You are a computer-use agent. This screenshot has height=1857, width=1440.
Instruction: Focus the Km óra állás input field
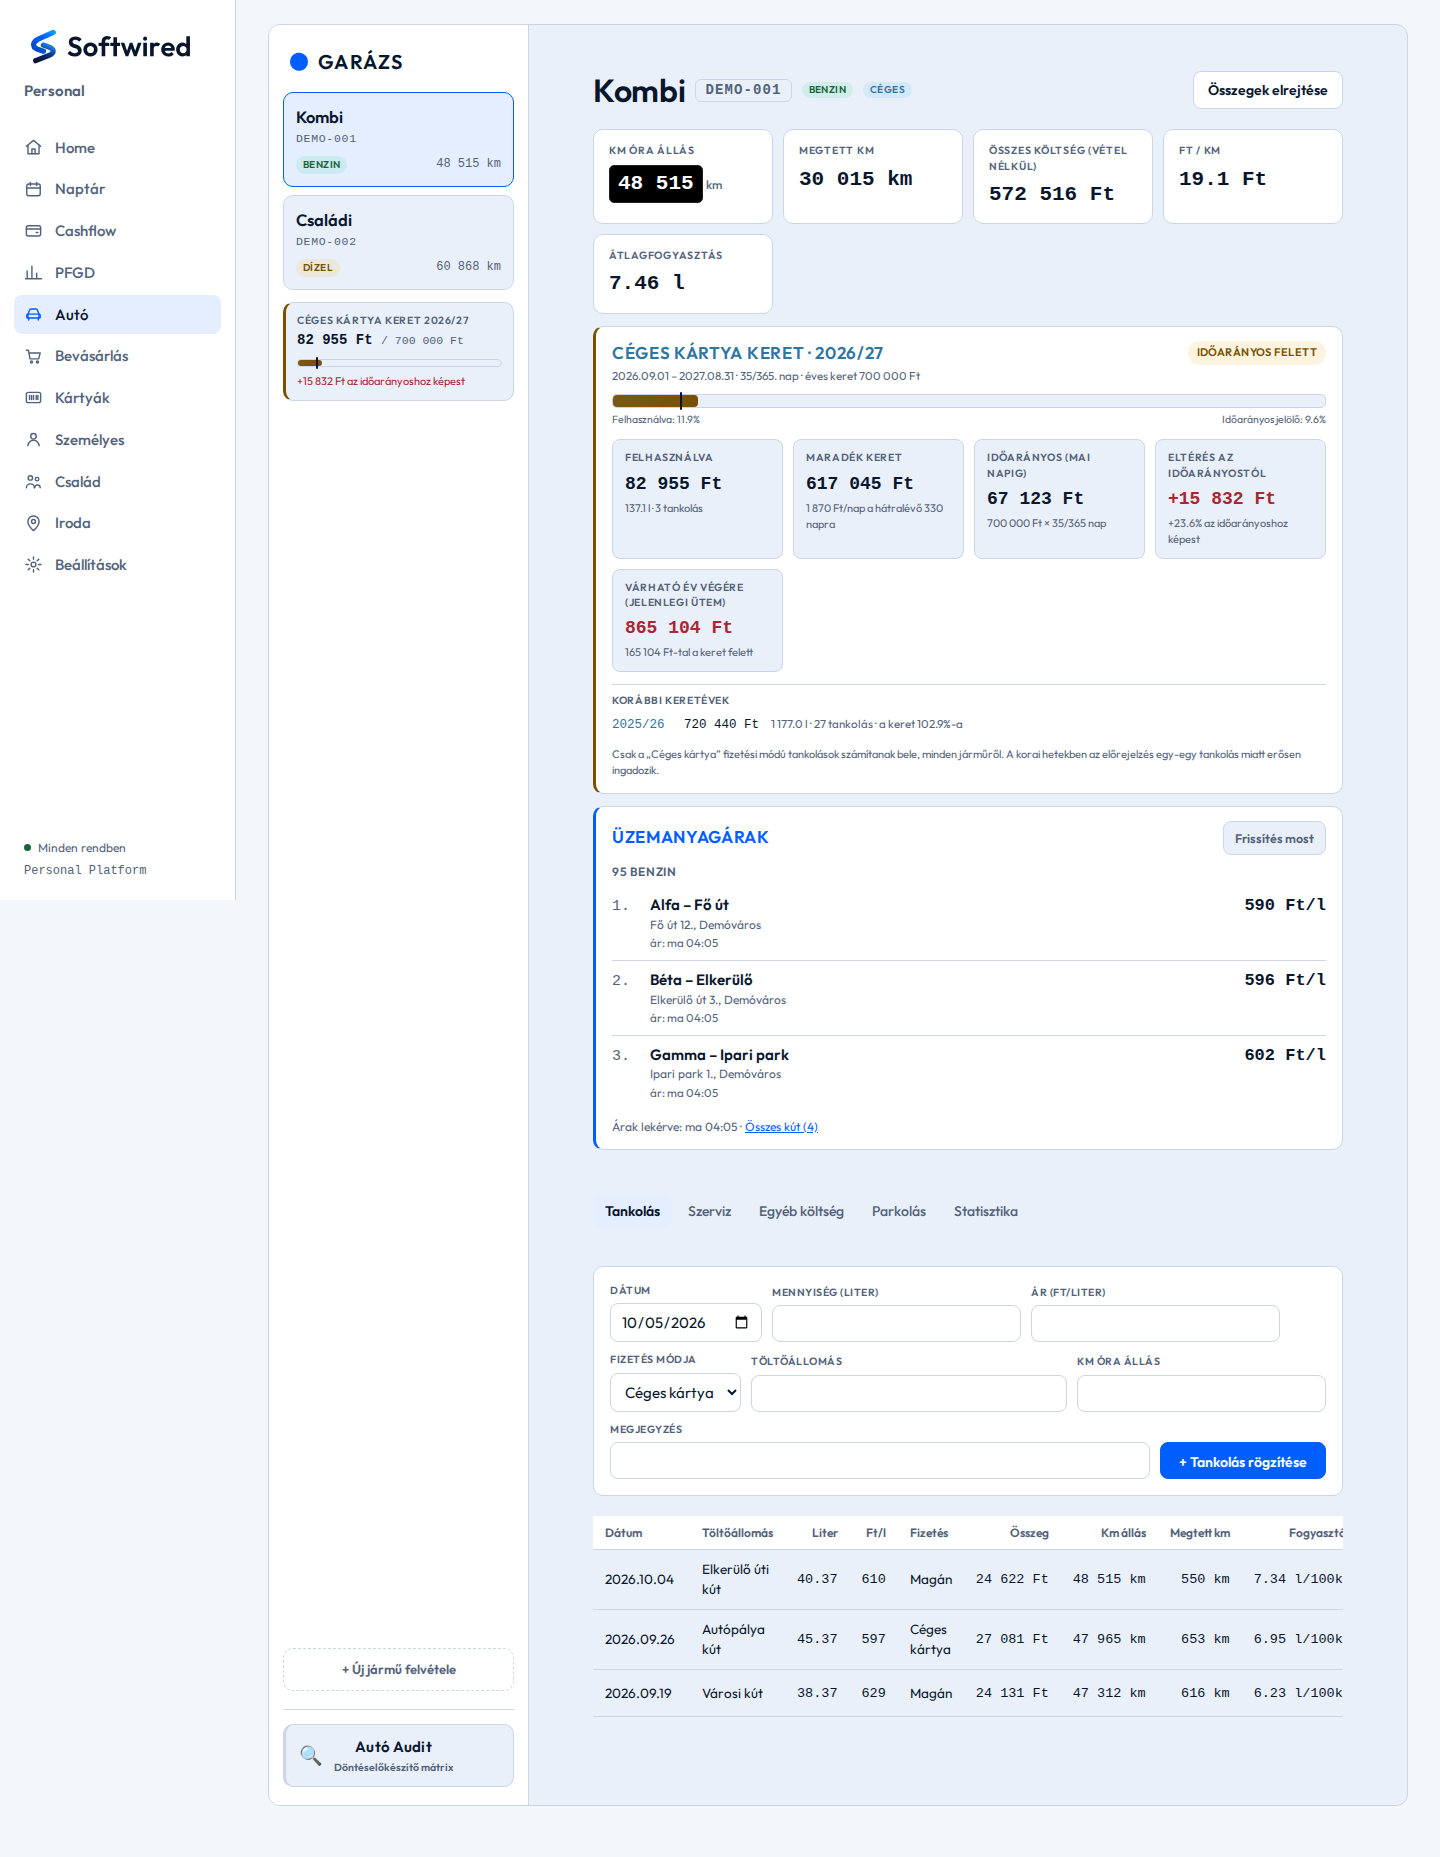[x=1201, y=1393]
